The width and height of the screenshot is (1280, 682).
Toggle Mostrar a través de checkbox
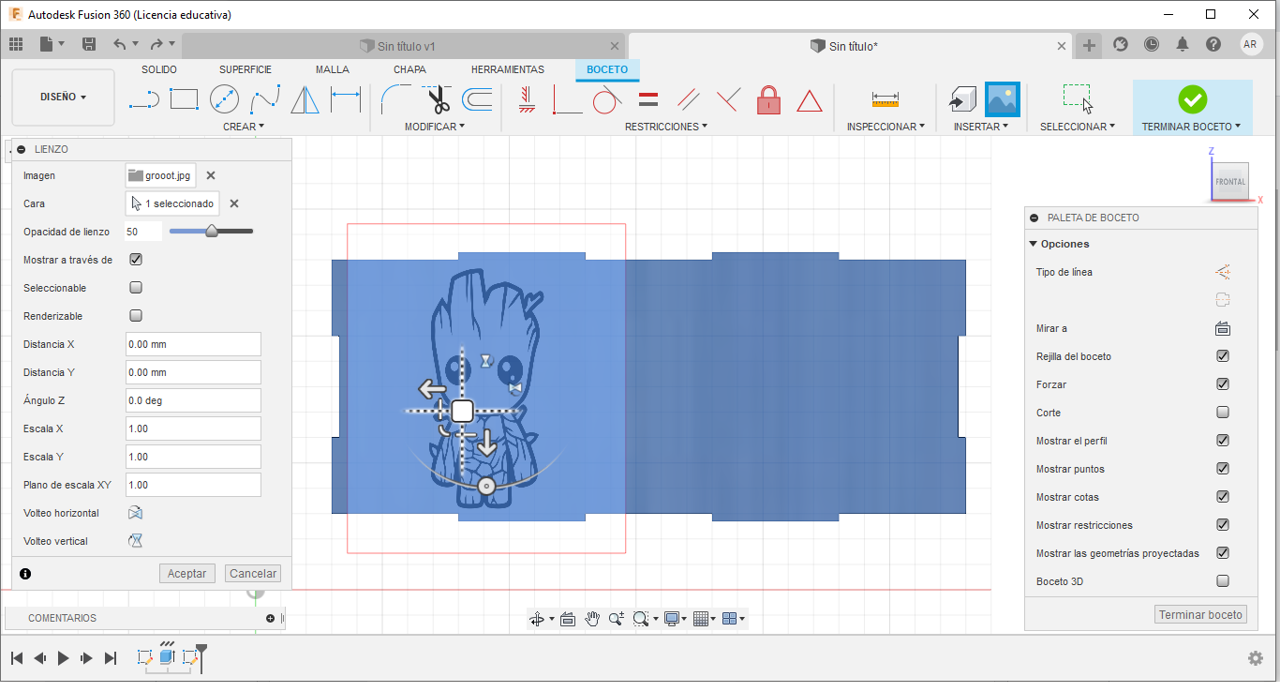[x=136, y=259]
